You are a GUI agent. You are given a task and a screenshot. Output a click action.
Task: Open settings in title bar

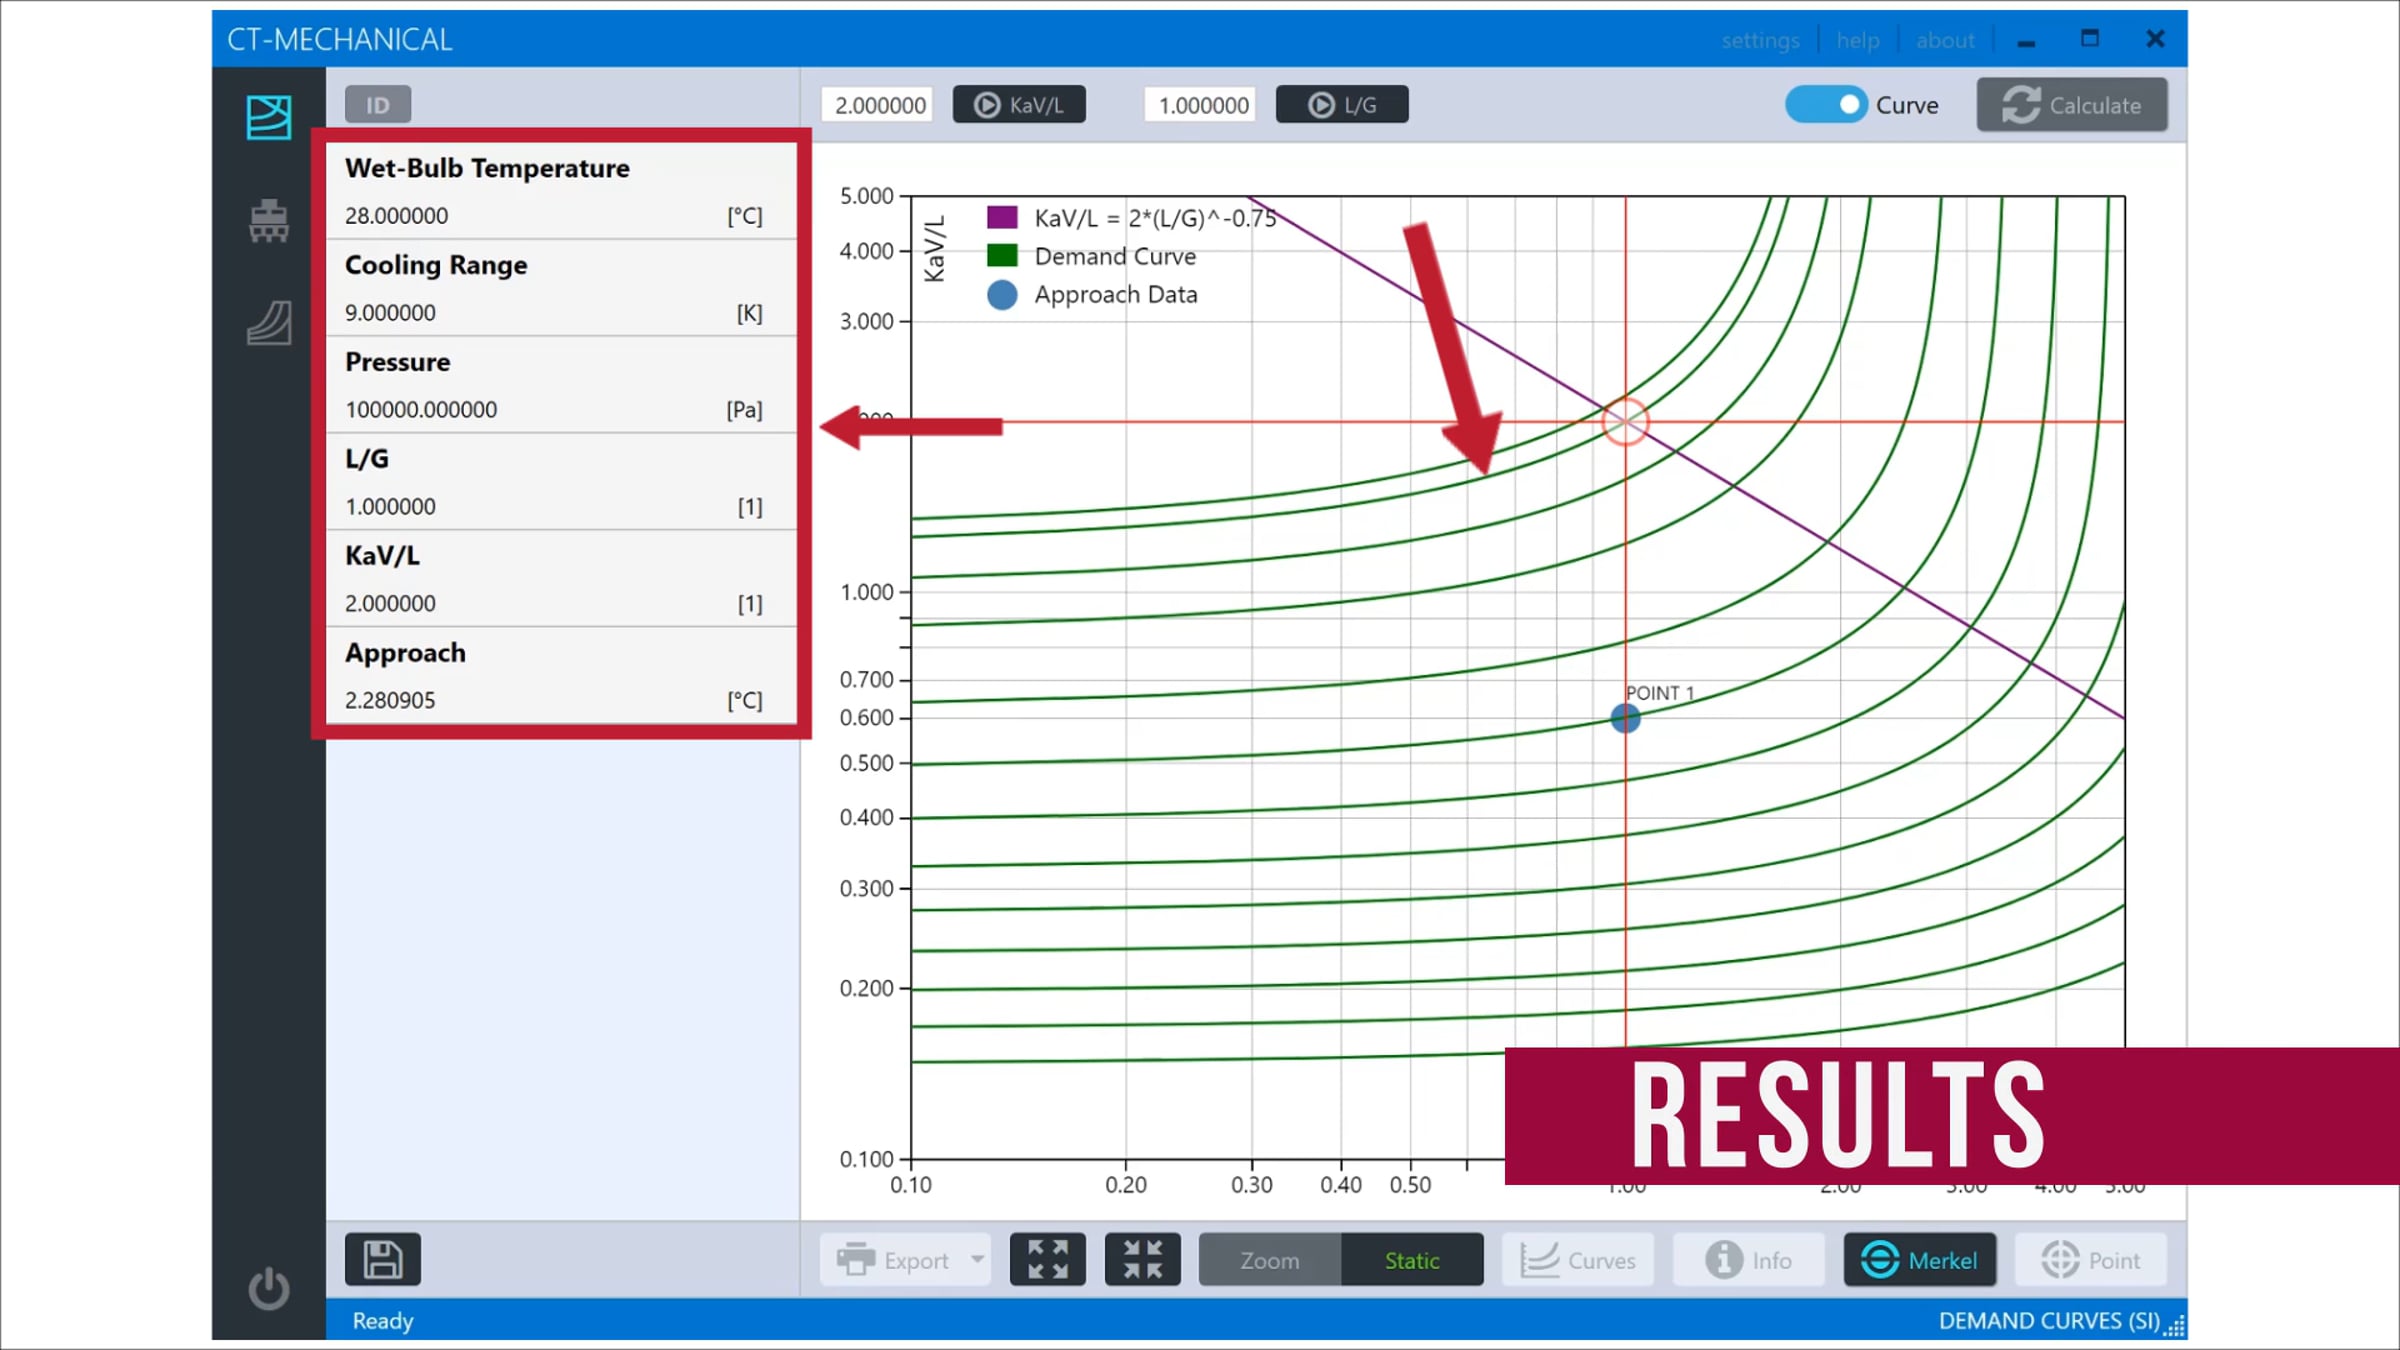1760,40
